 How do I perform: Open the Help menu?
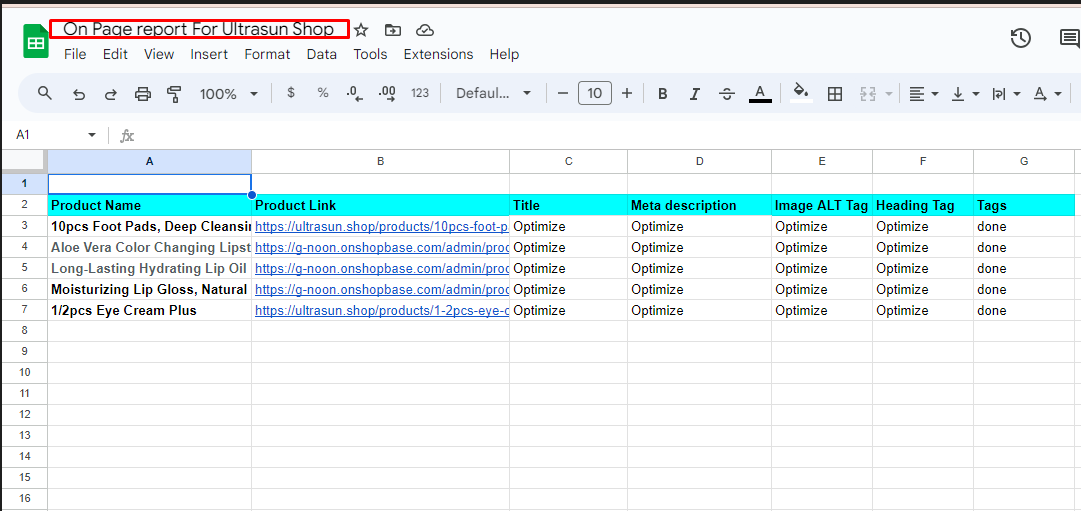coord(504,54)
